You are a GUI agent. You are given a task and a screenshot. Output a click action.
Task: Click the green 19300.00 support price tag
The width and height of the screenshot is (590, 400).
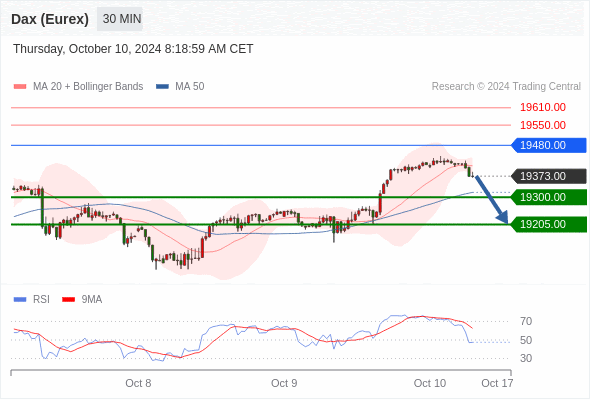tap(549, 197)
